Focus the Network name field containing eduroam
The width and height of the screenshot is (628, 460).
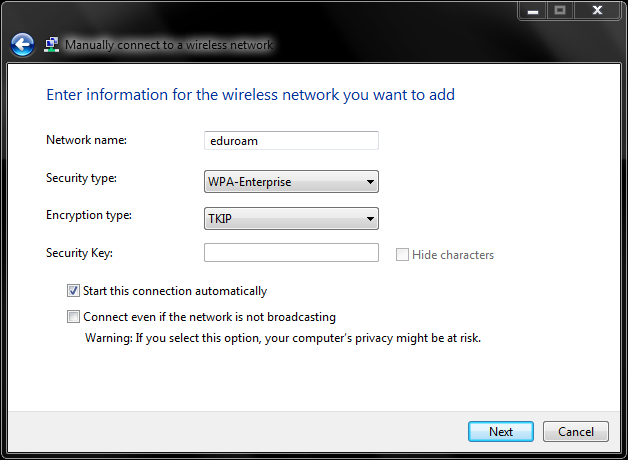click(291, 141)
